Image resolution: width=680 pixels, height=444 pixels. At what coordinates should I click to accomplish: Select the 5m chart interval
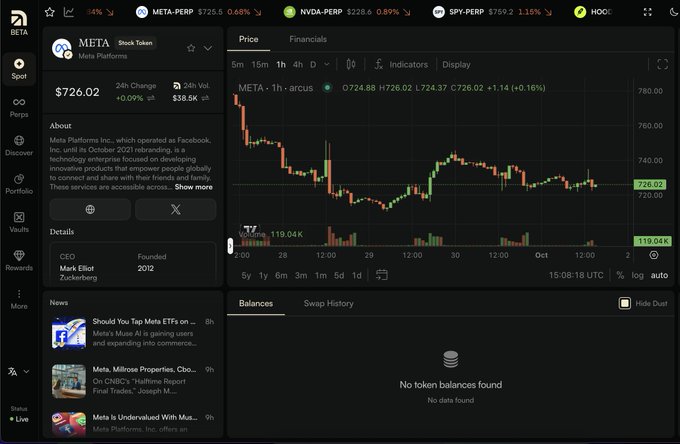237,65
